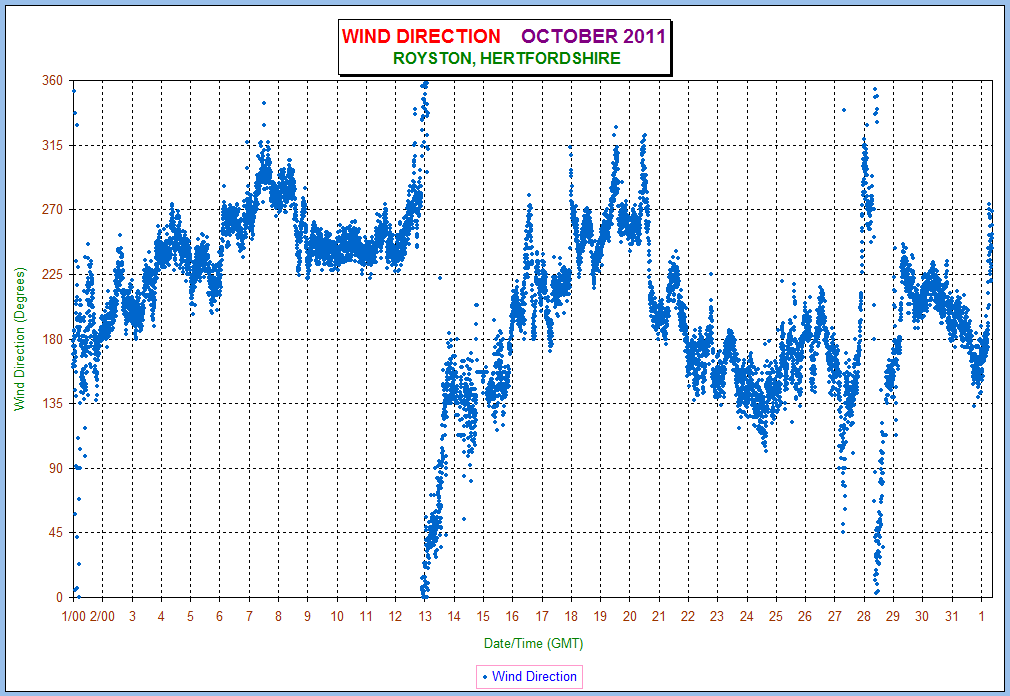The image size is (1010, 696).
Task: Click the 360 value on y-axis
Action: click(50, 81)
